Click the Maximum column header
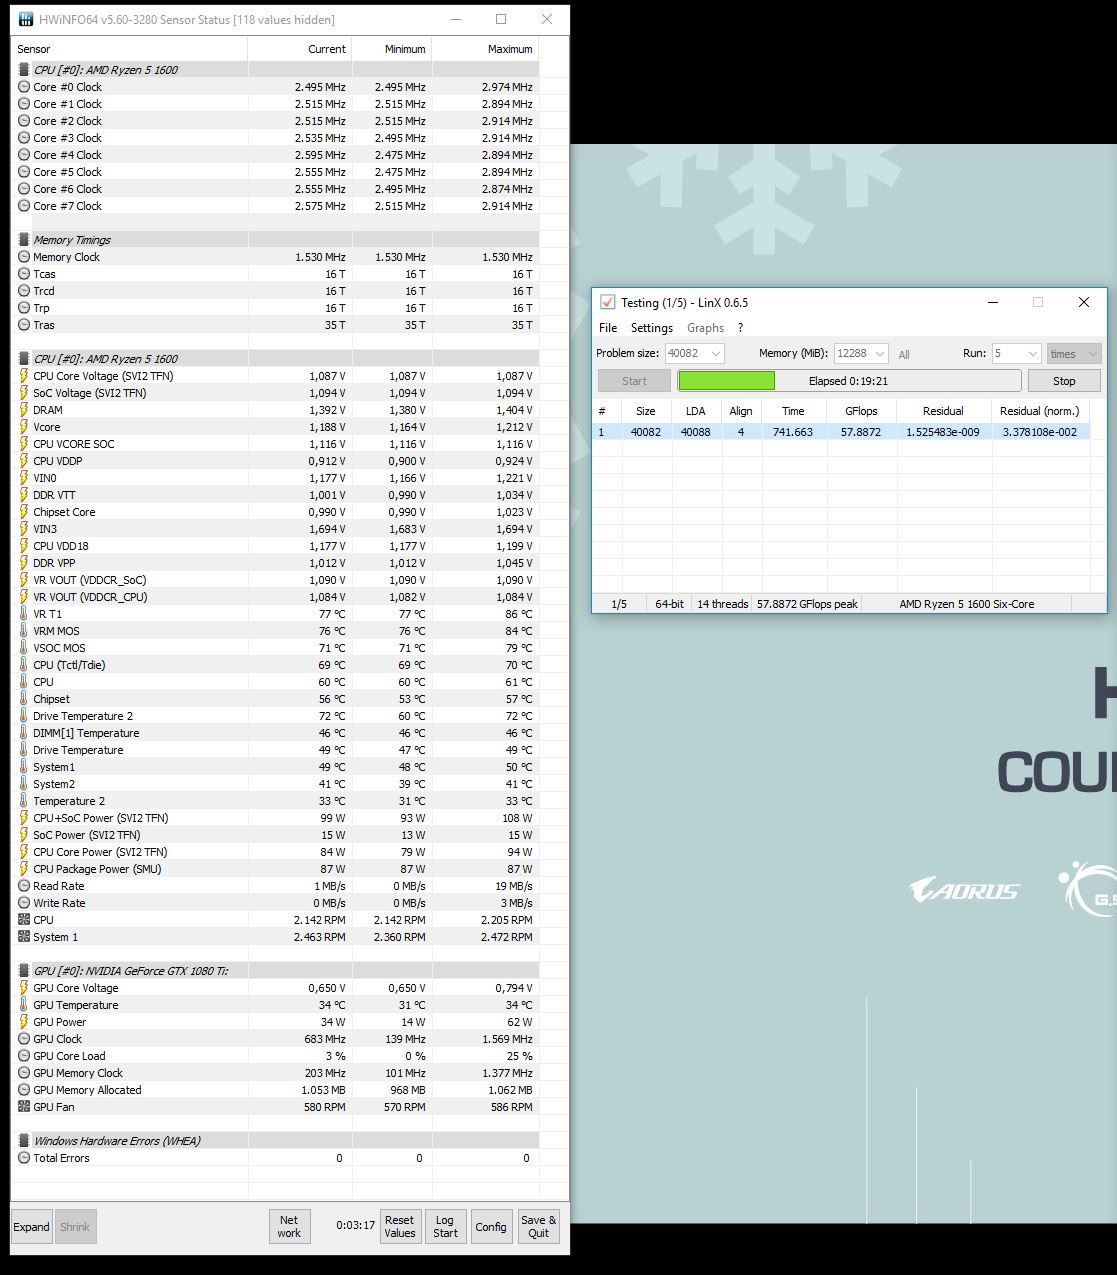The image size is (1117, 1275). click(485, 49)
